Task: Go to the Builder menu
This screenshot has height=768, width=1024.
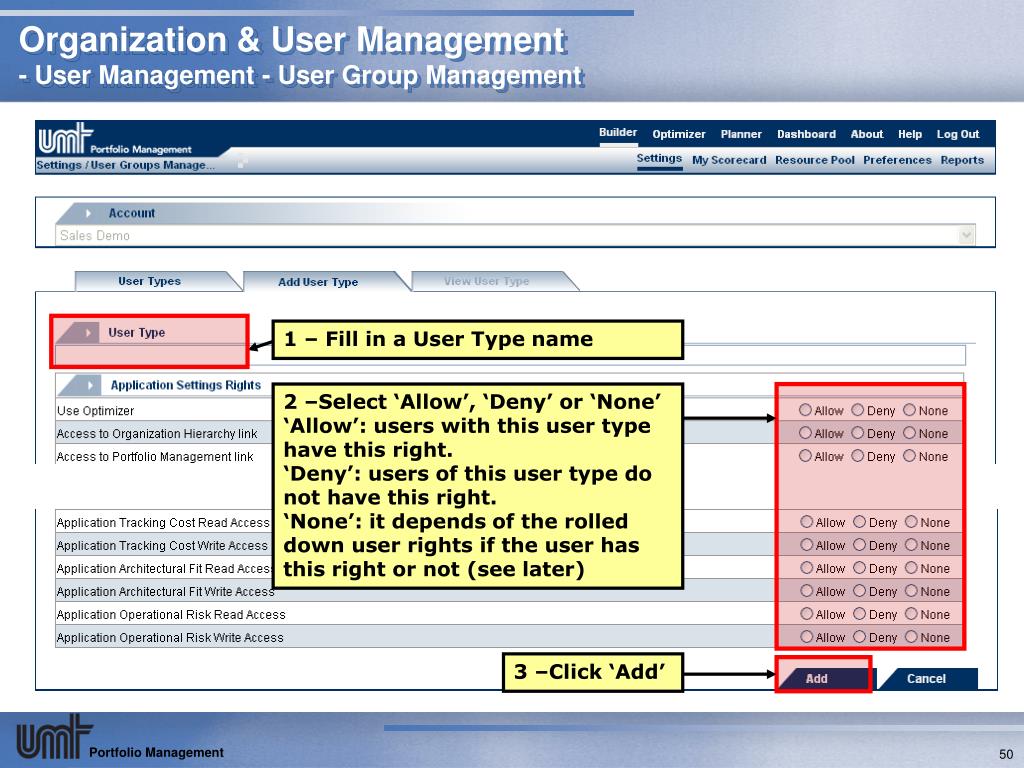Action: coord(618,133)
